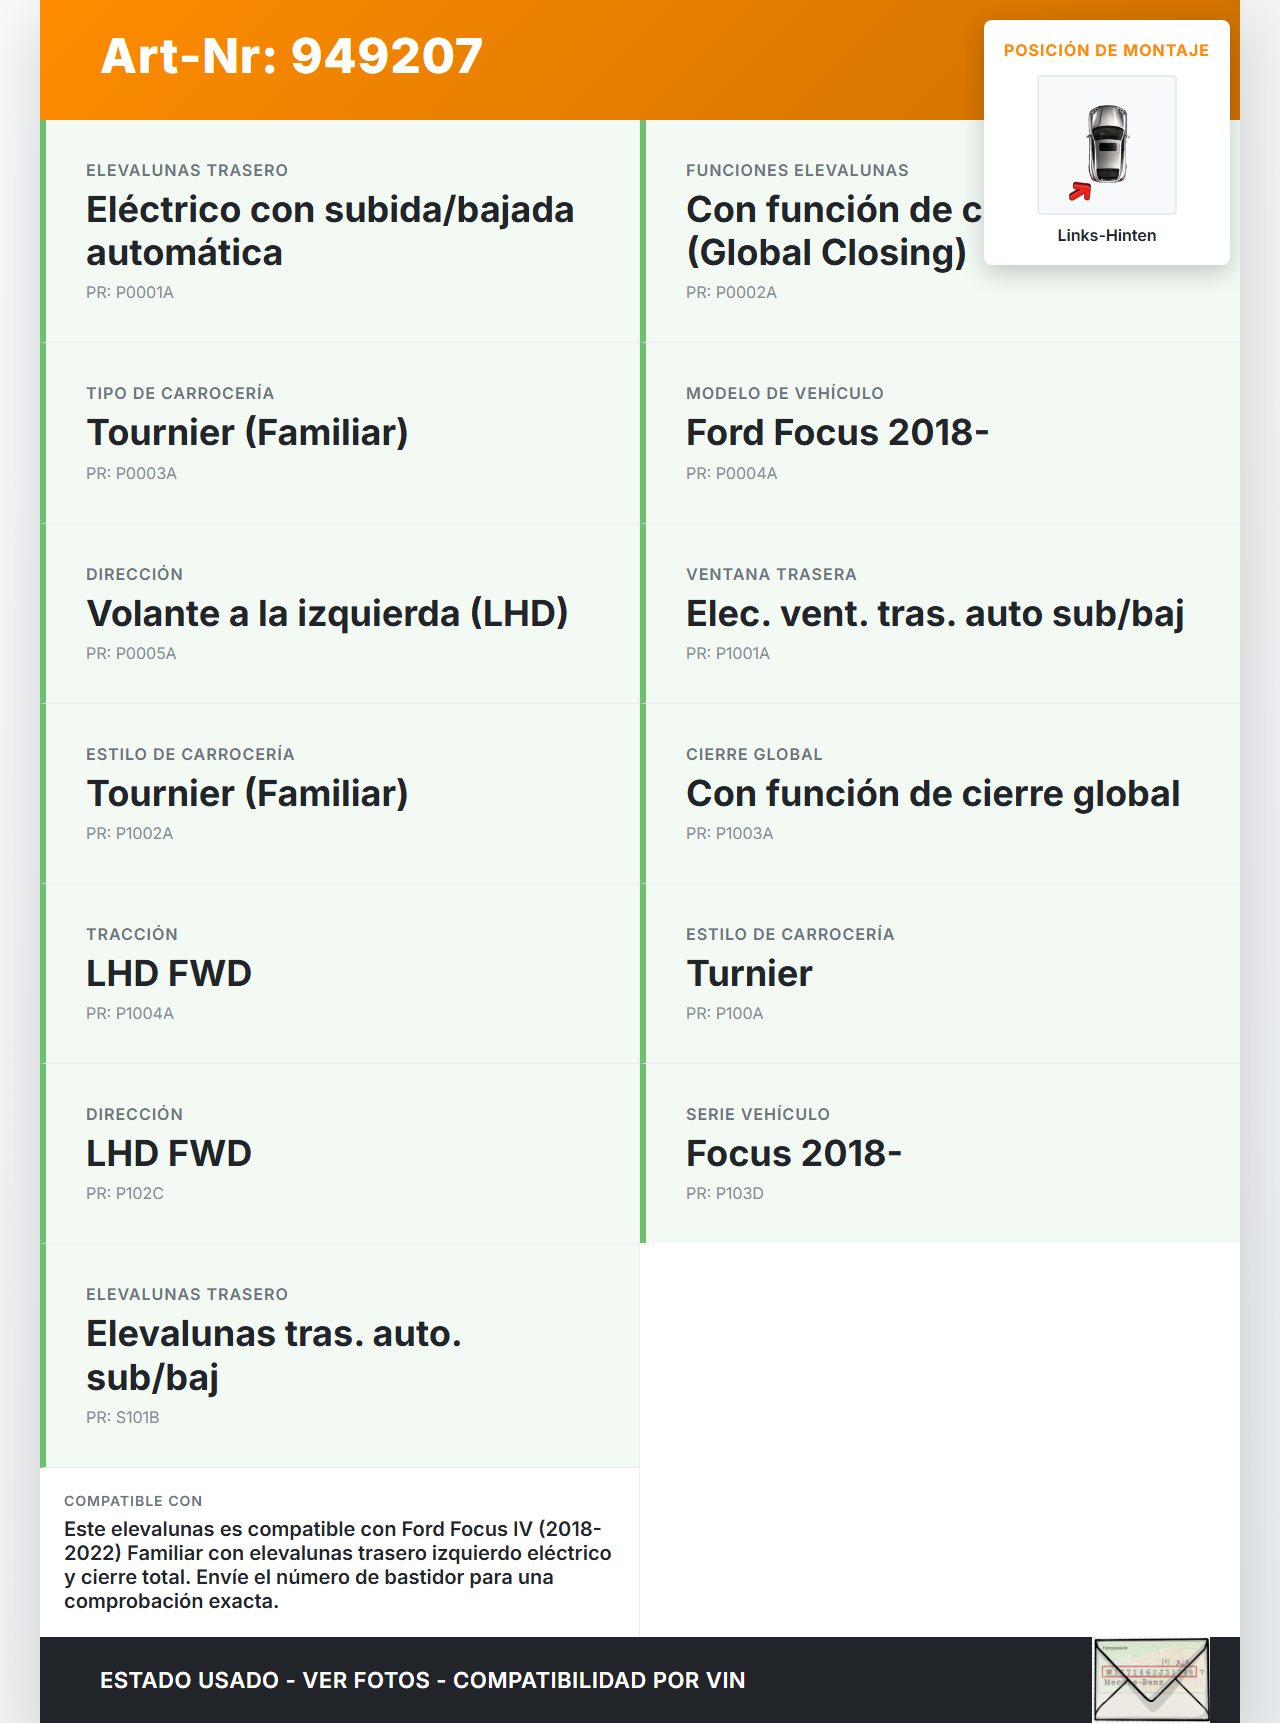Click the red arrow beside the car
Viewport: 1280px width, 1723px height.
[x=1079, y=191]
